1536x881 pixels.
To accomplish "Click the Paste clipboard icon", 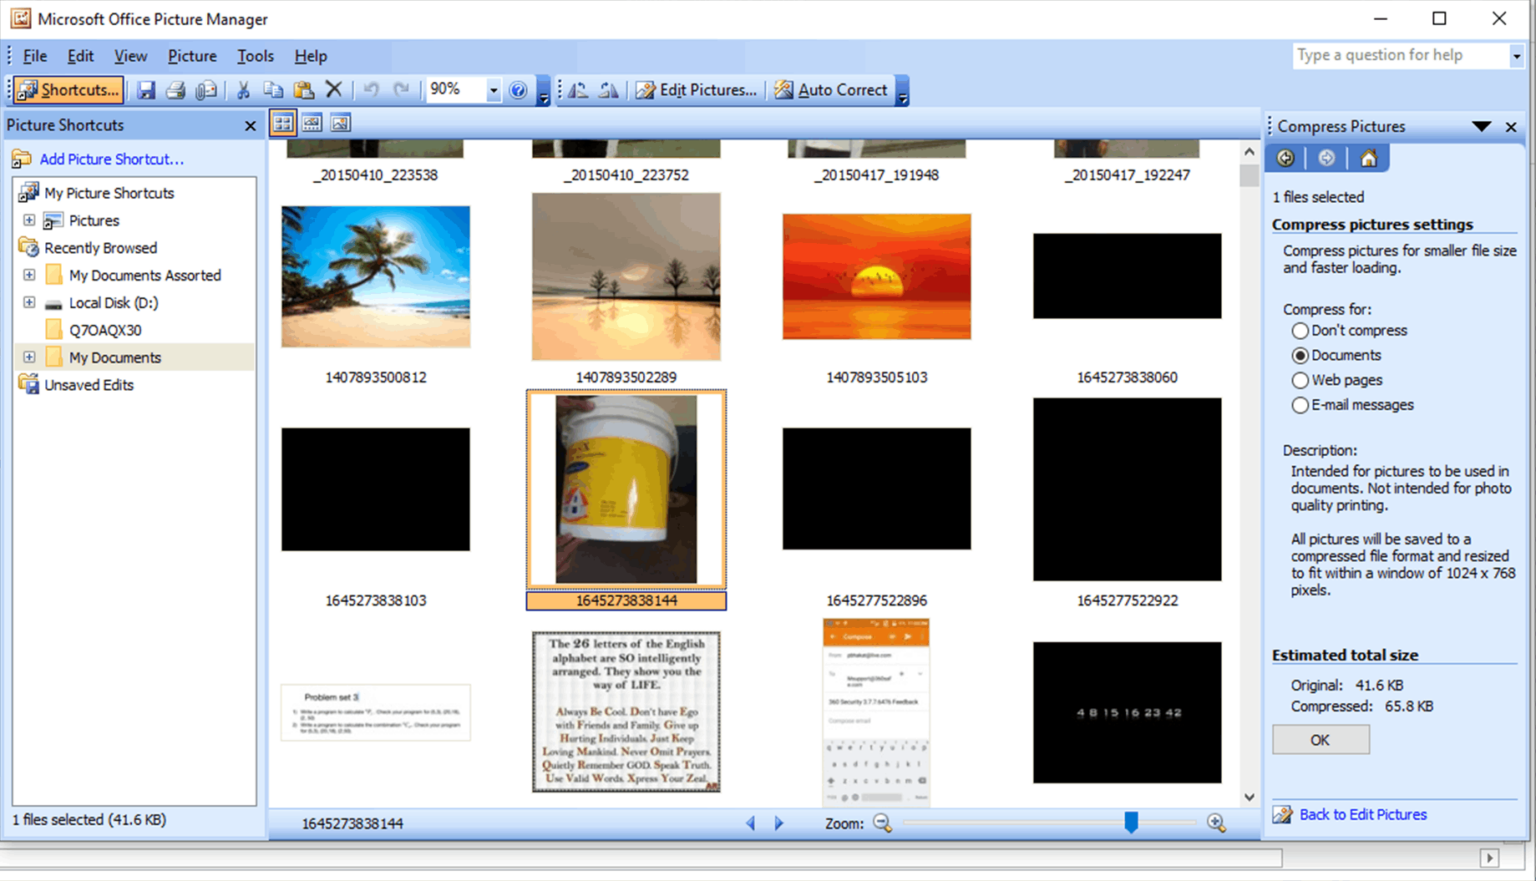I will pyautogui.click(x=304, y=90).
